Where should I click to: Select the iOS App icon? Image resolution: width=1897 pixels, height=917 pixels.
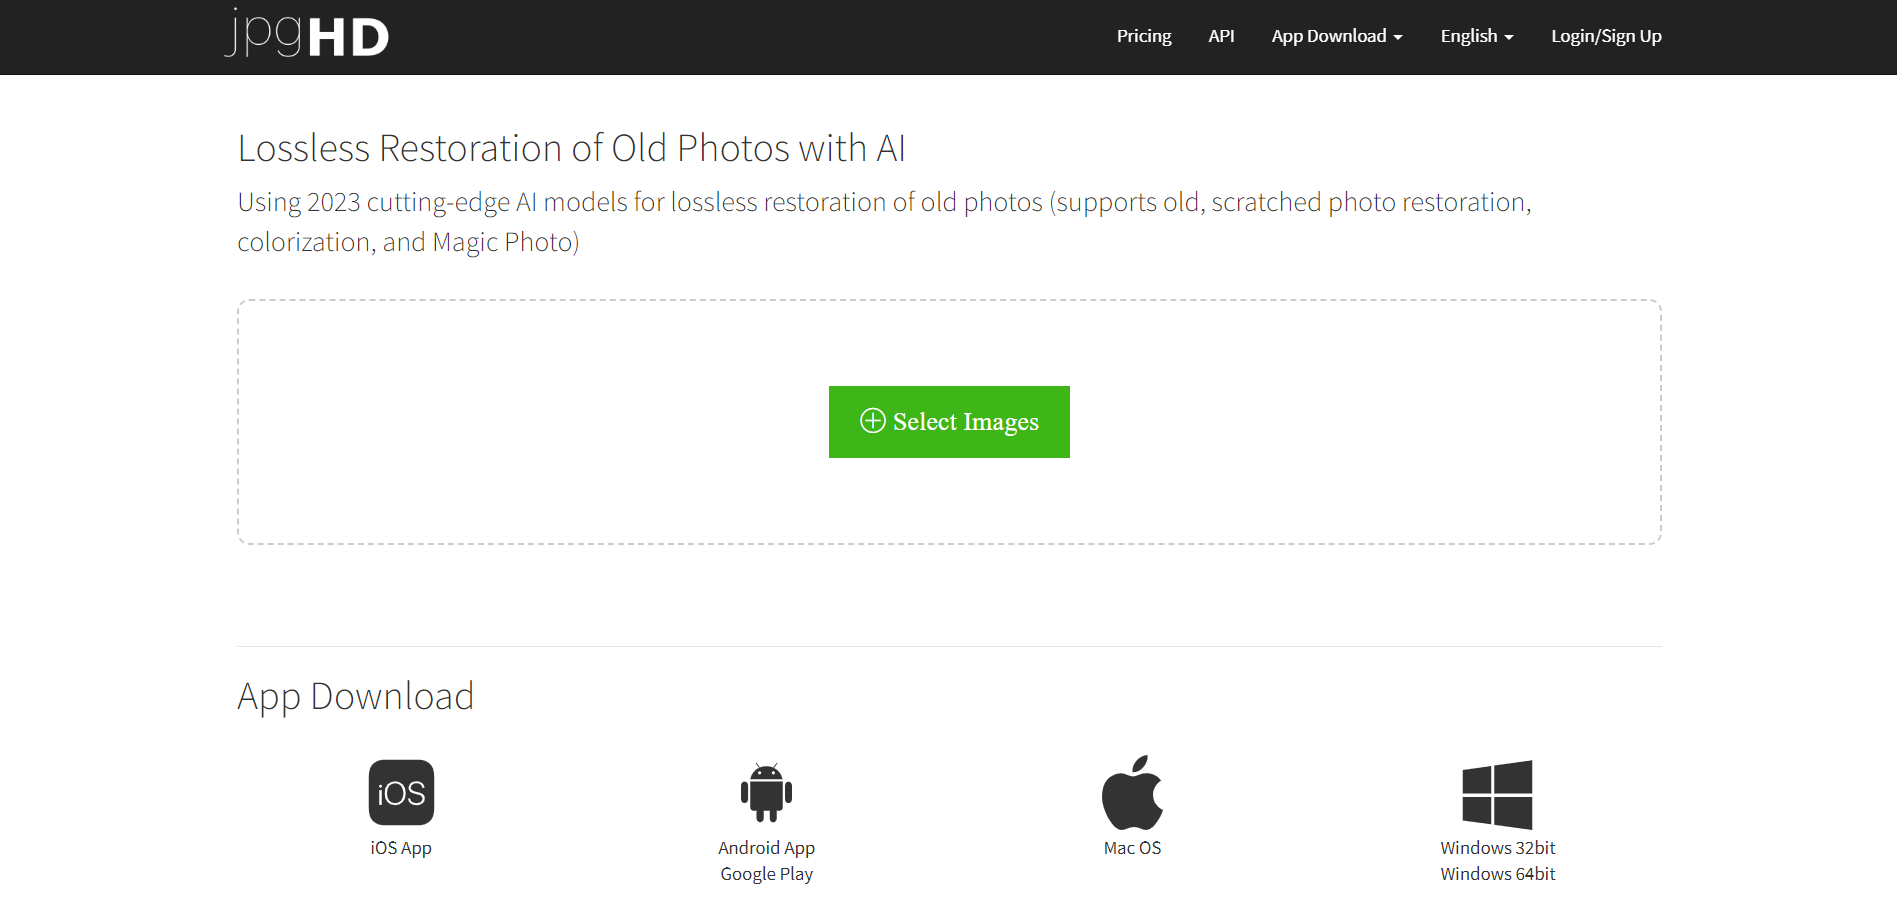click(x=401, y=791)
